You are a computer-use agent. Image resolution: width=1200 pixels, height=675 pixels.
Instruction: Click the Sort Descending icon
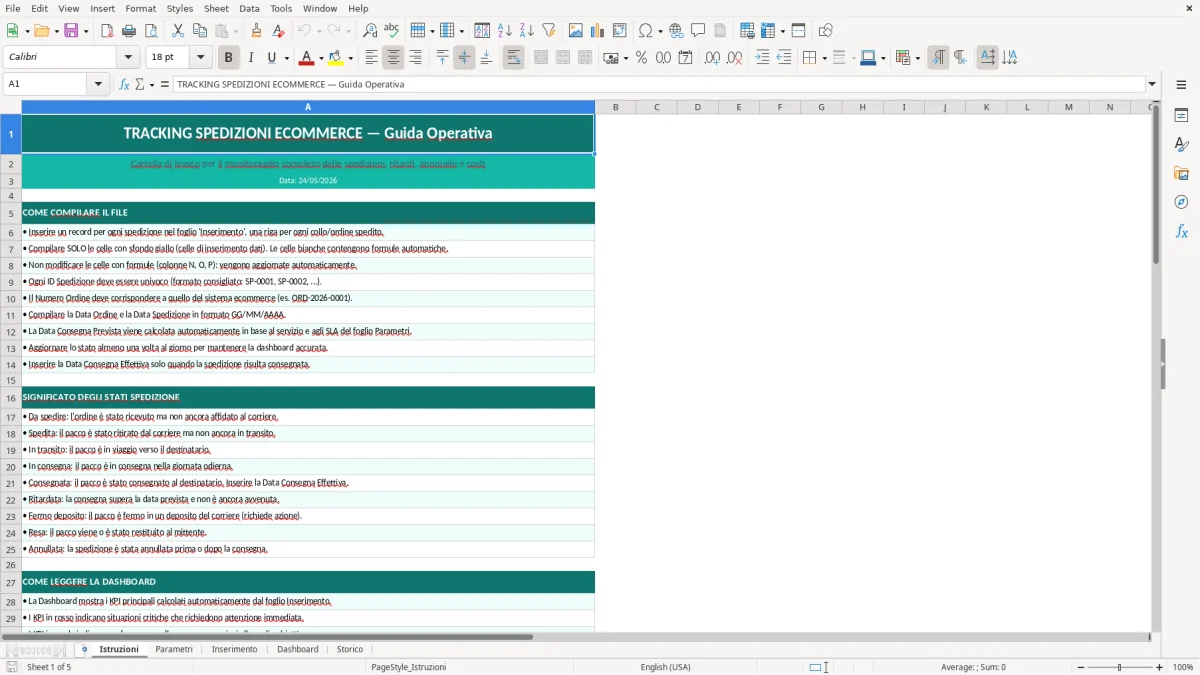526,31
